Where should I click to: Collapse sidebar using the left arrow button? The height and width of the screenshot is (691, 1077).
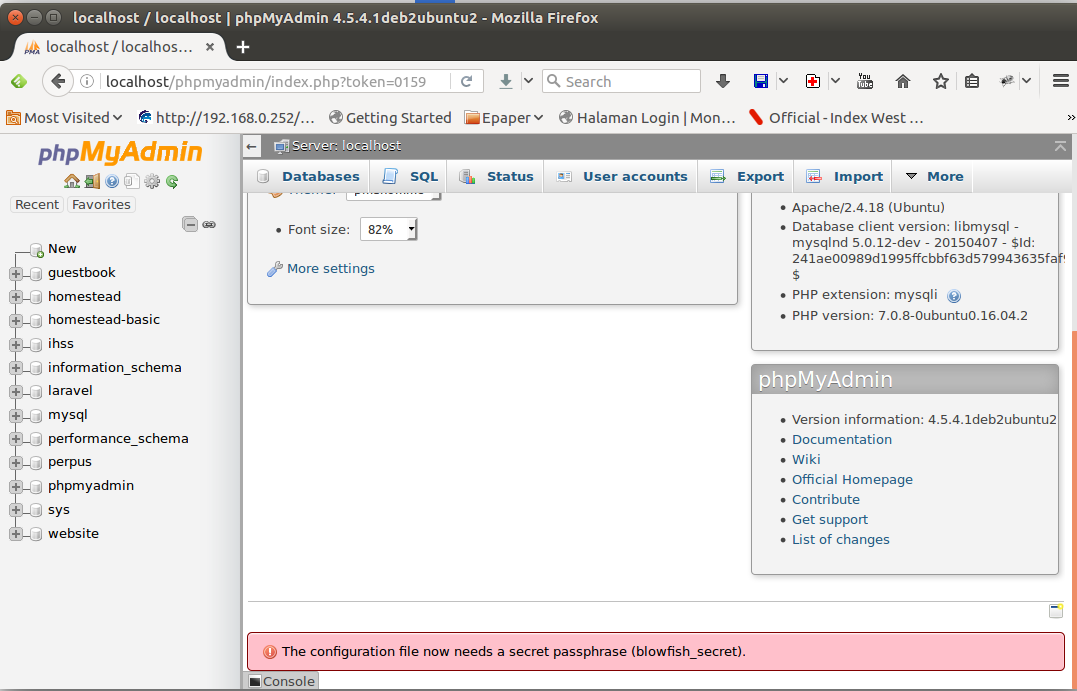pos(251,146)
